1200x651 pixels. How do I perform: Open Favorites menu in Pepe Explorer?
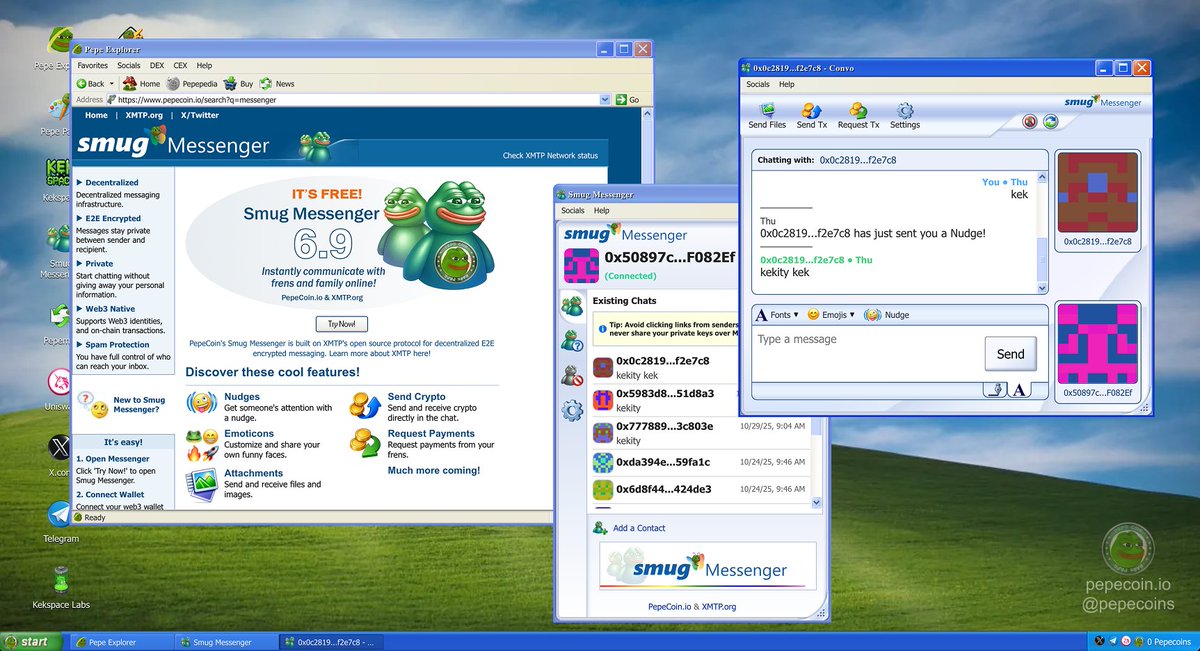92,65
